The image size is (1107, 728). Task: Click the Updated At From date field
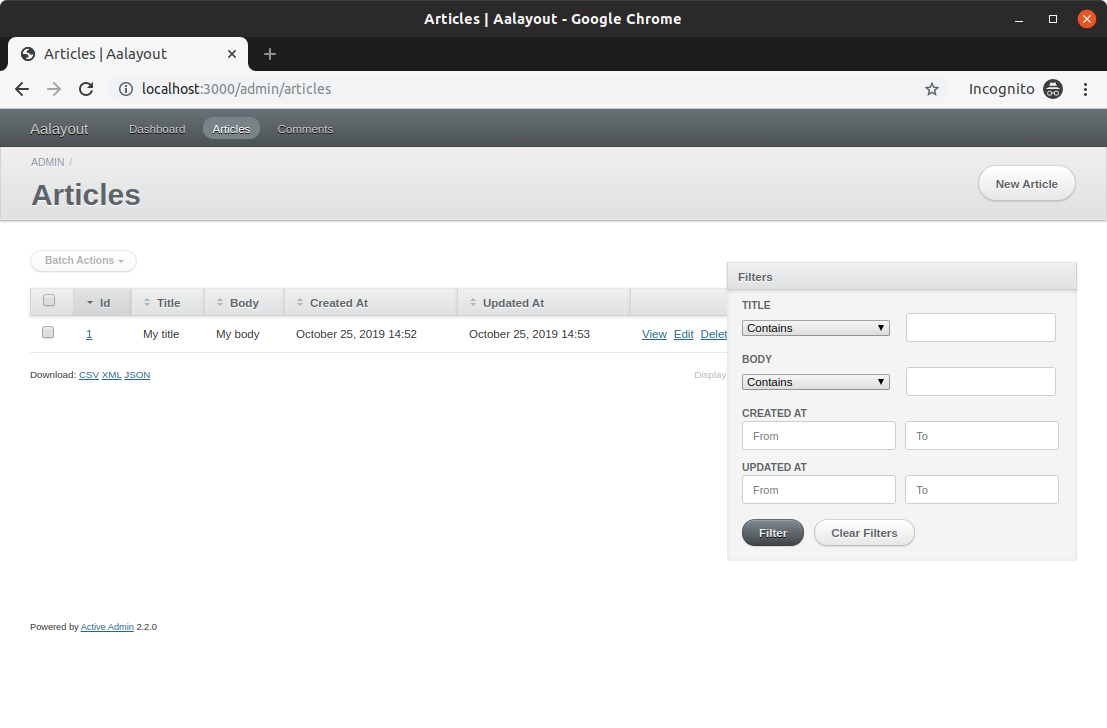tap(819, 489)
